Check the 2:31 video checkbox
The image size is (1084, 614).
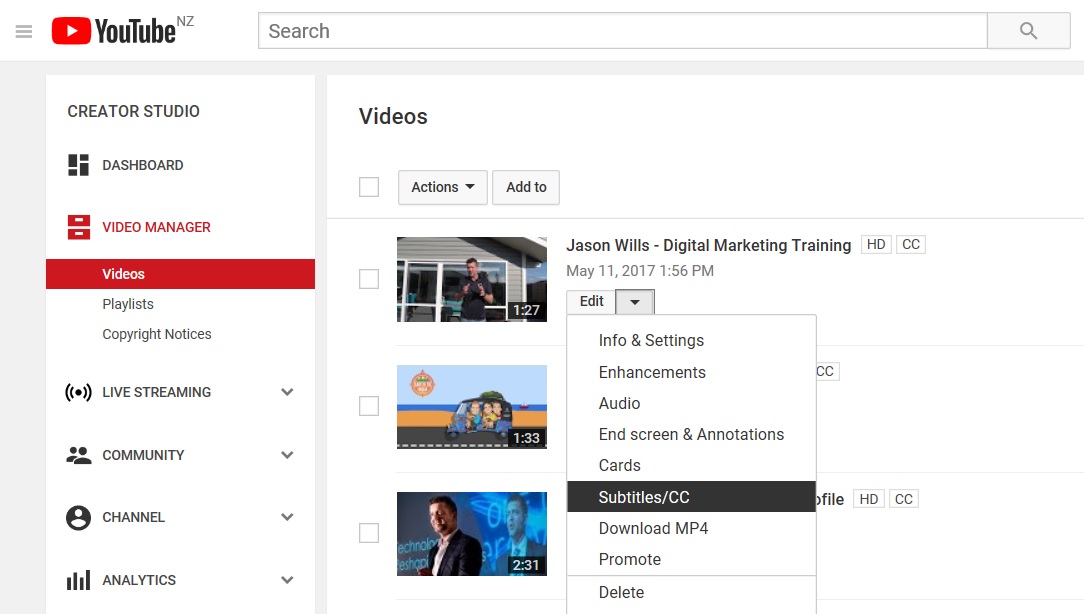[369, 533]
